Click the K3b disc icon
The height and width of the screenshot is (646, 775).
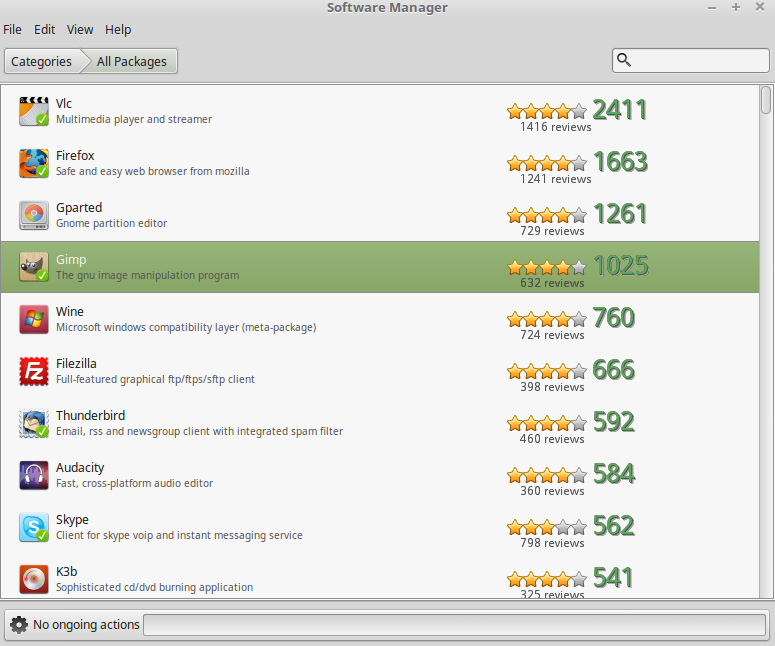(34, 579)
